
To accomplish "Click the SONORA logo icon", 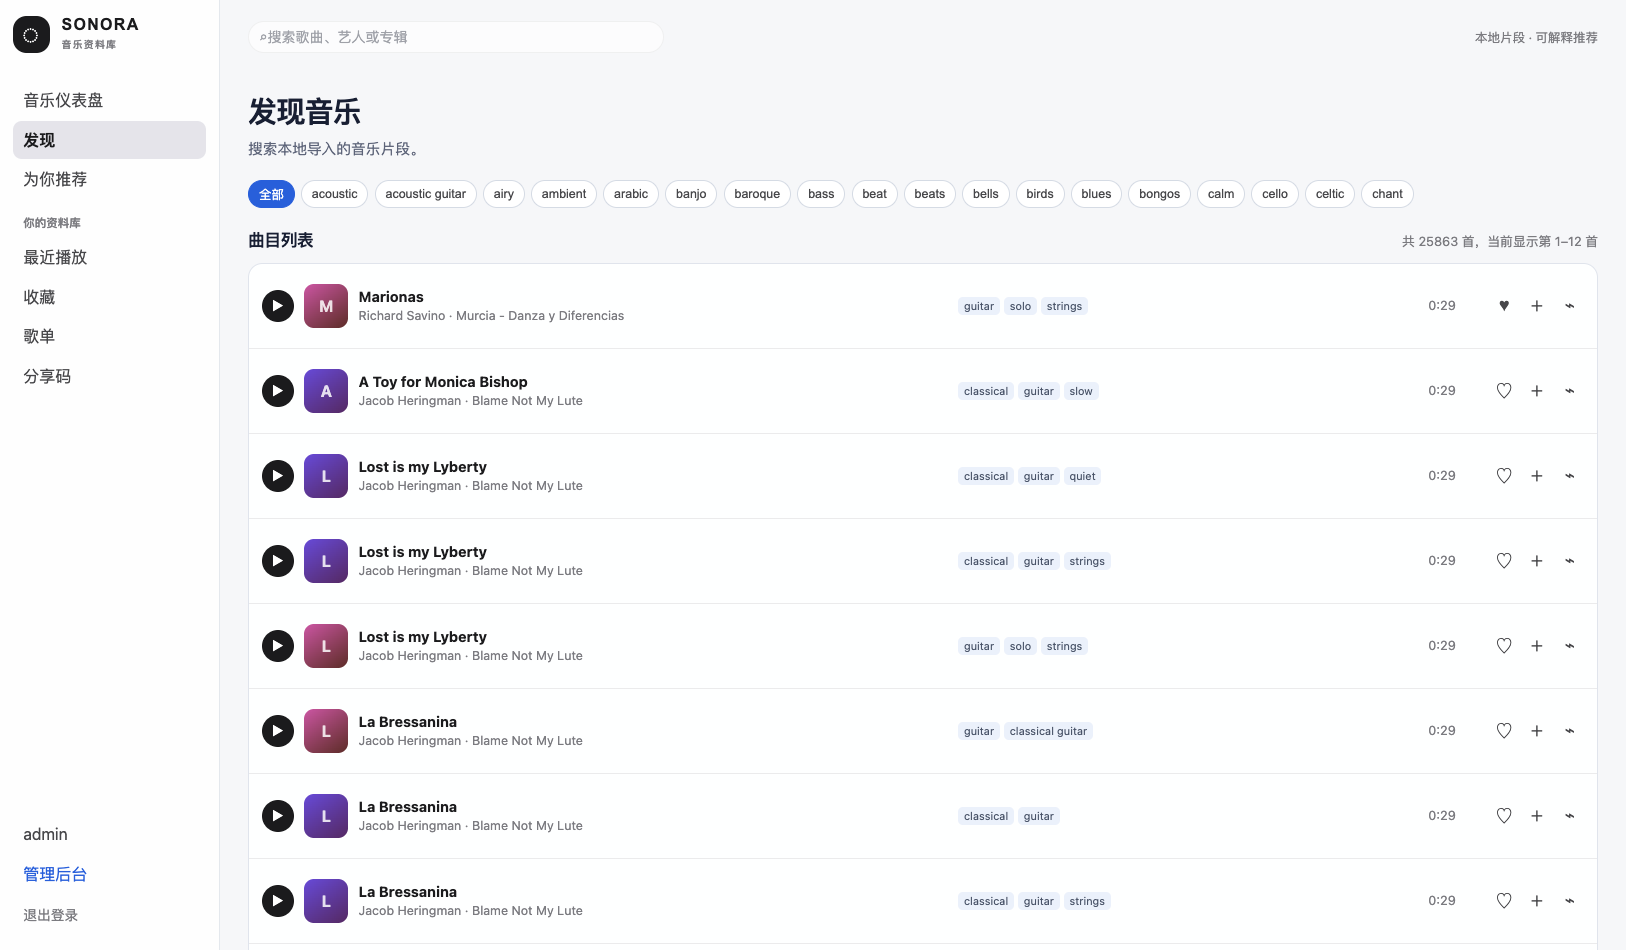I will coord(31,35).
